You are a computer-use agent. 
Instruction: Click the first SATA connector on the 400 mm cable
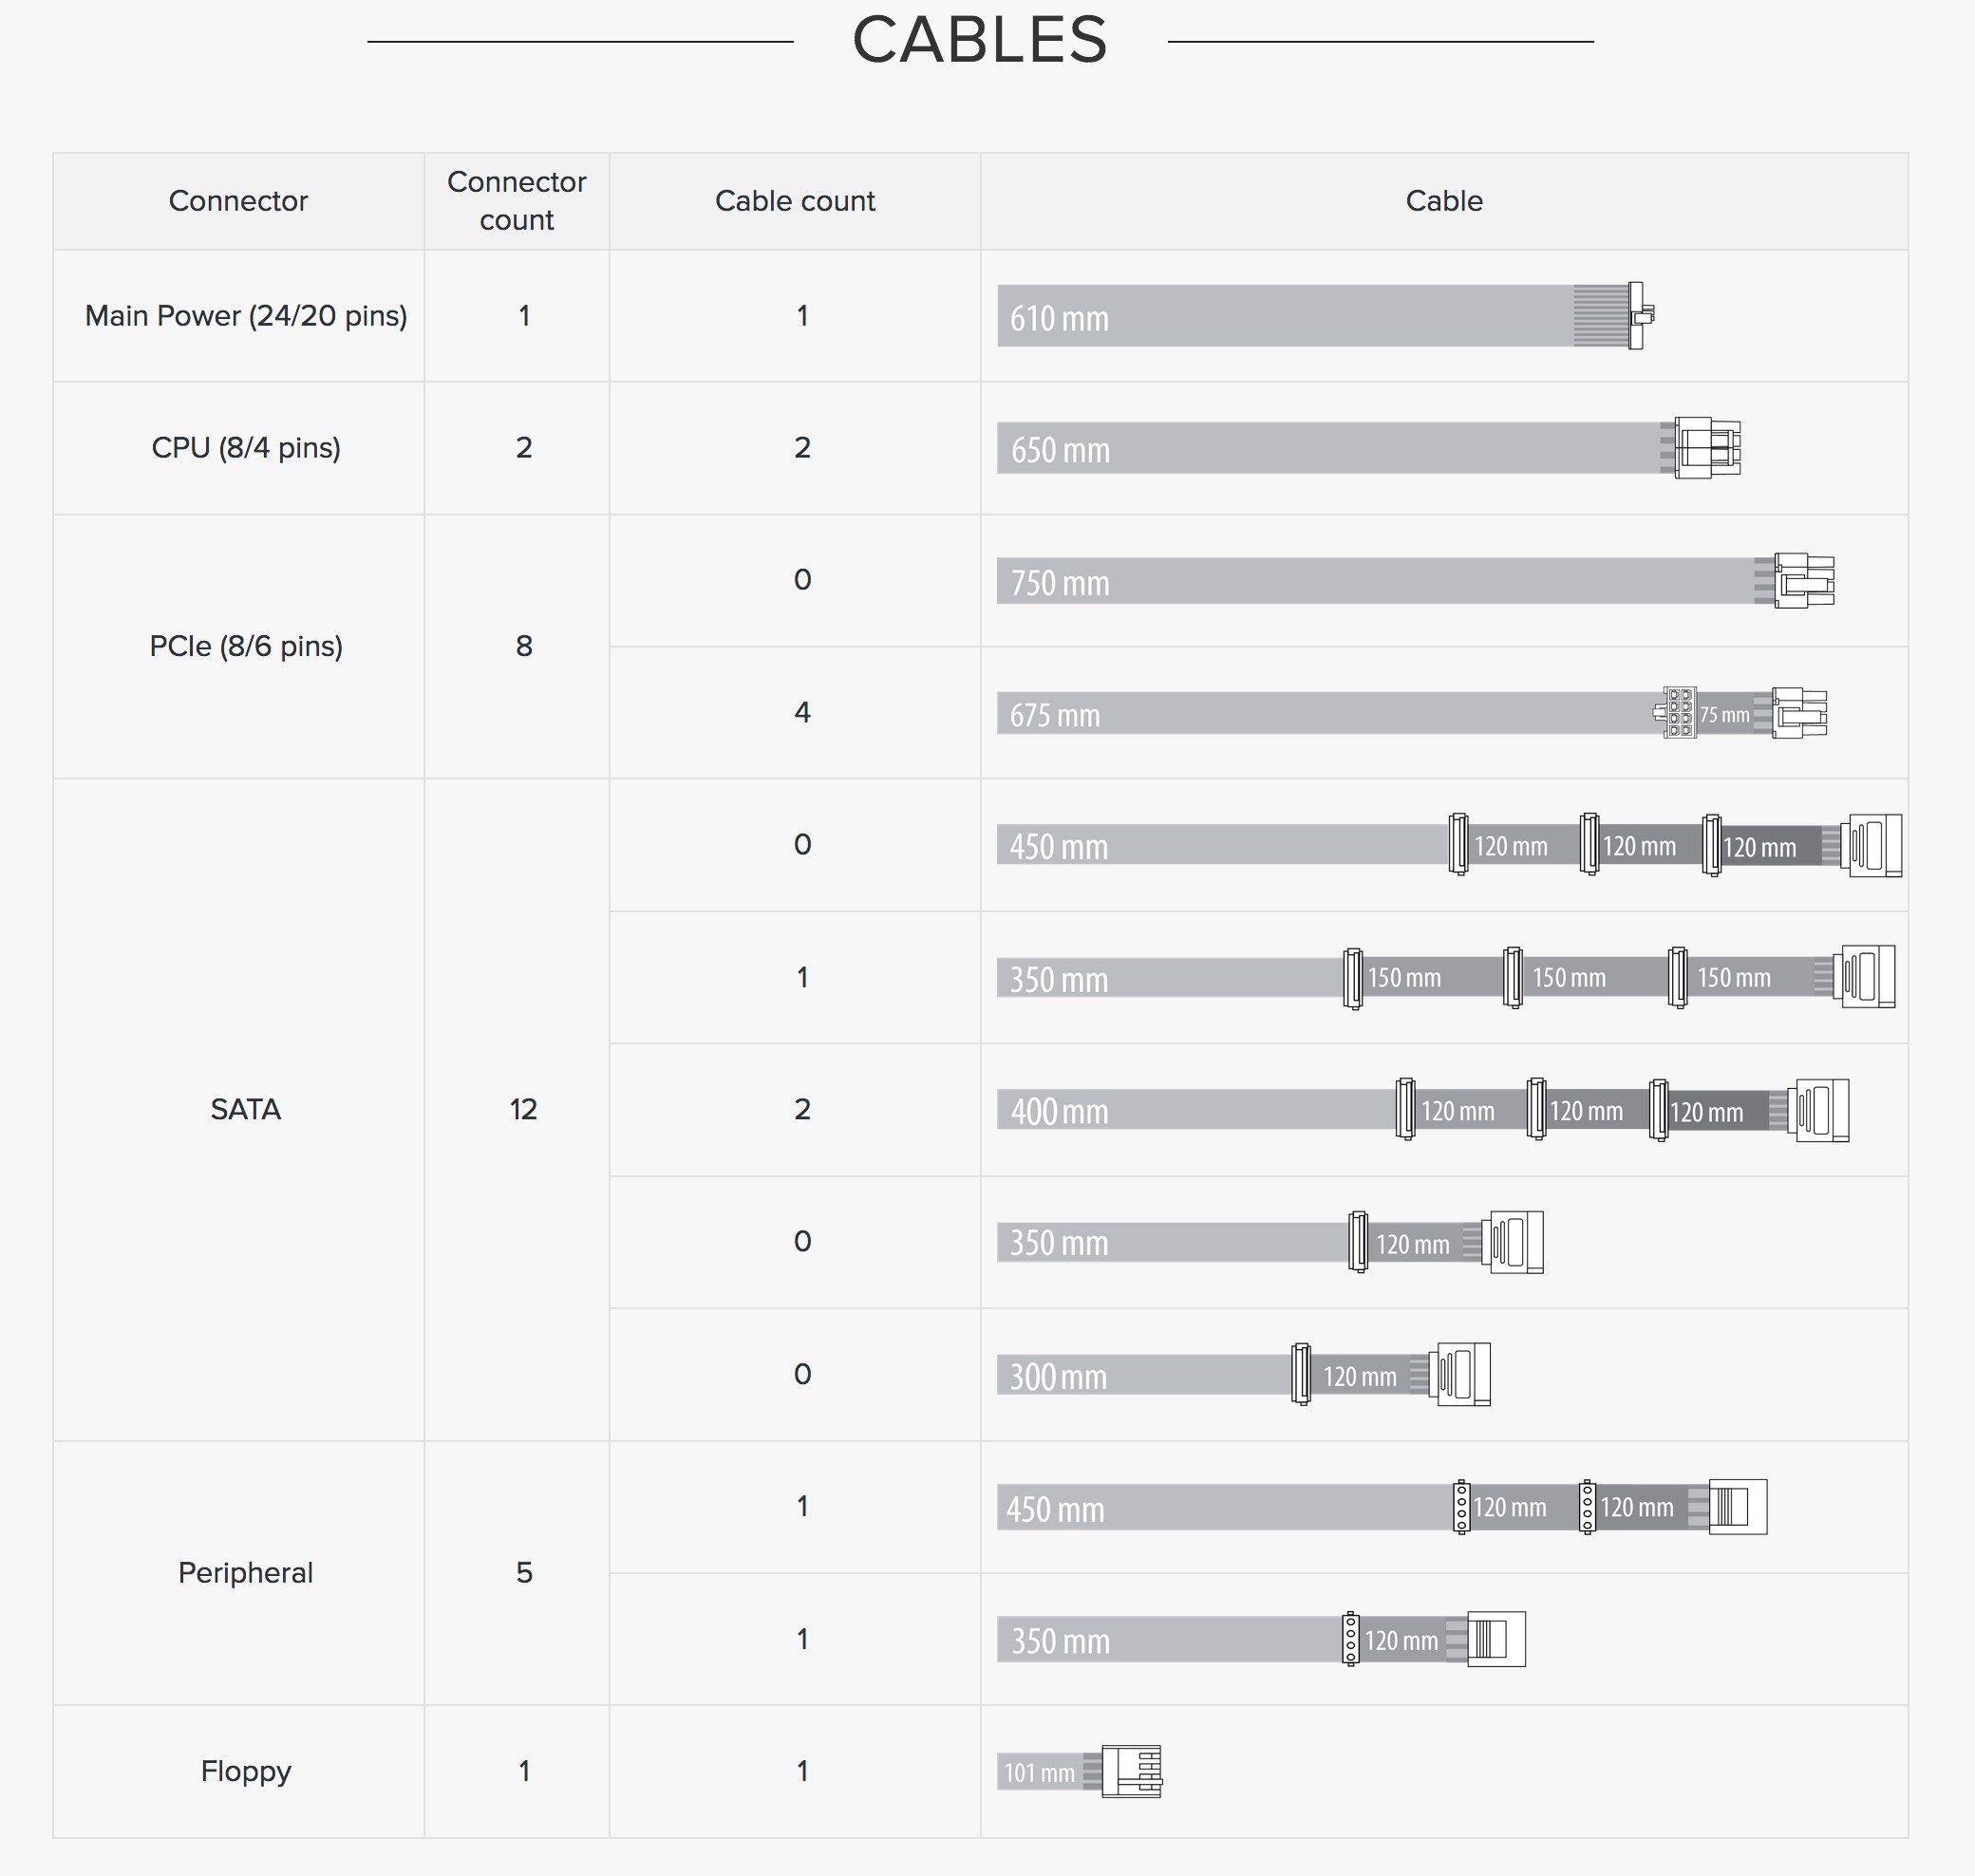(1405, 1110)
